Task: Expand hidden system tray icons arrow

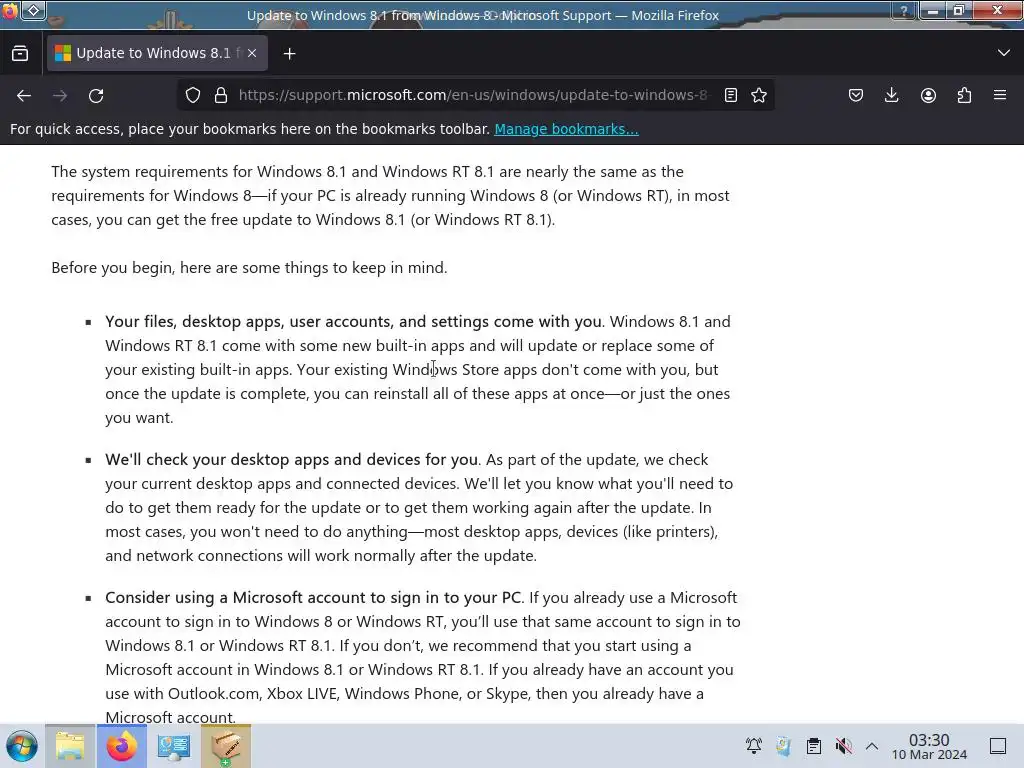Action: 872,746
